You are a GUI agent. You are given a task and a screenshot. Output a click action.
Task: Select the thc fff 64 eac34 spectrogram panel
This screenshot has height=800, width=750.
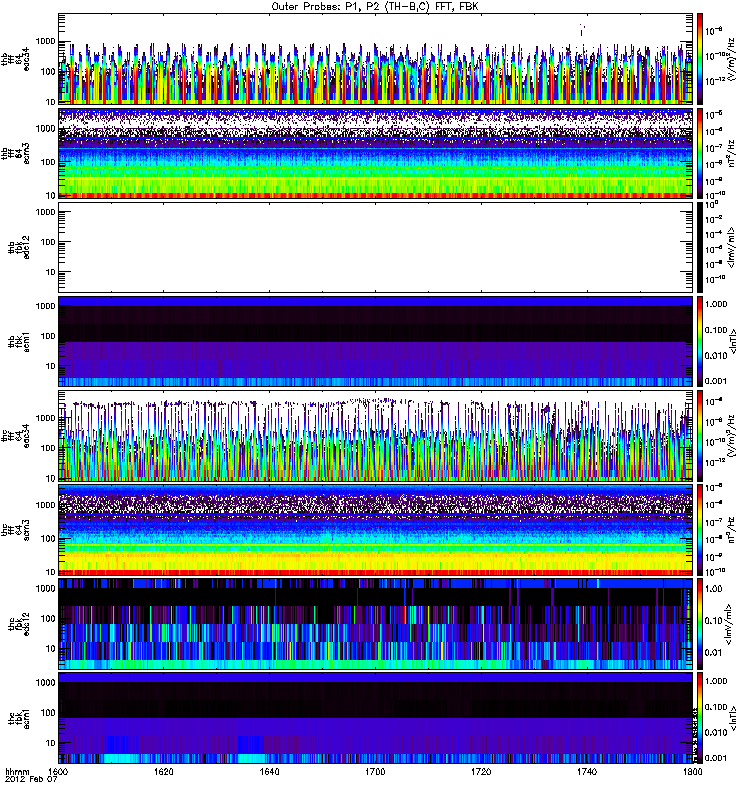[376, 436]
